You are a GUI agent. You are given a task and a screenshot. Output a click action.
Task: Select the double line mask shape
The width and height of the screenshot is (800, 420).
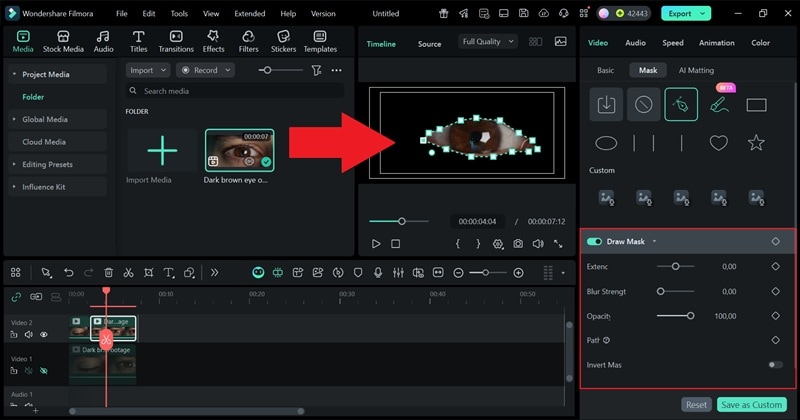tap(643, 143)
